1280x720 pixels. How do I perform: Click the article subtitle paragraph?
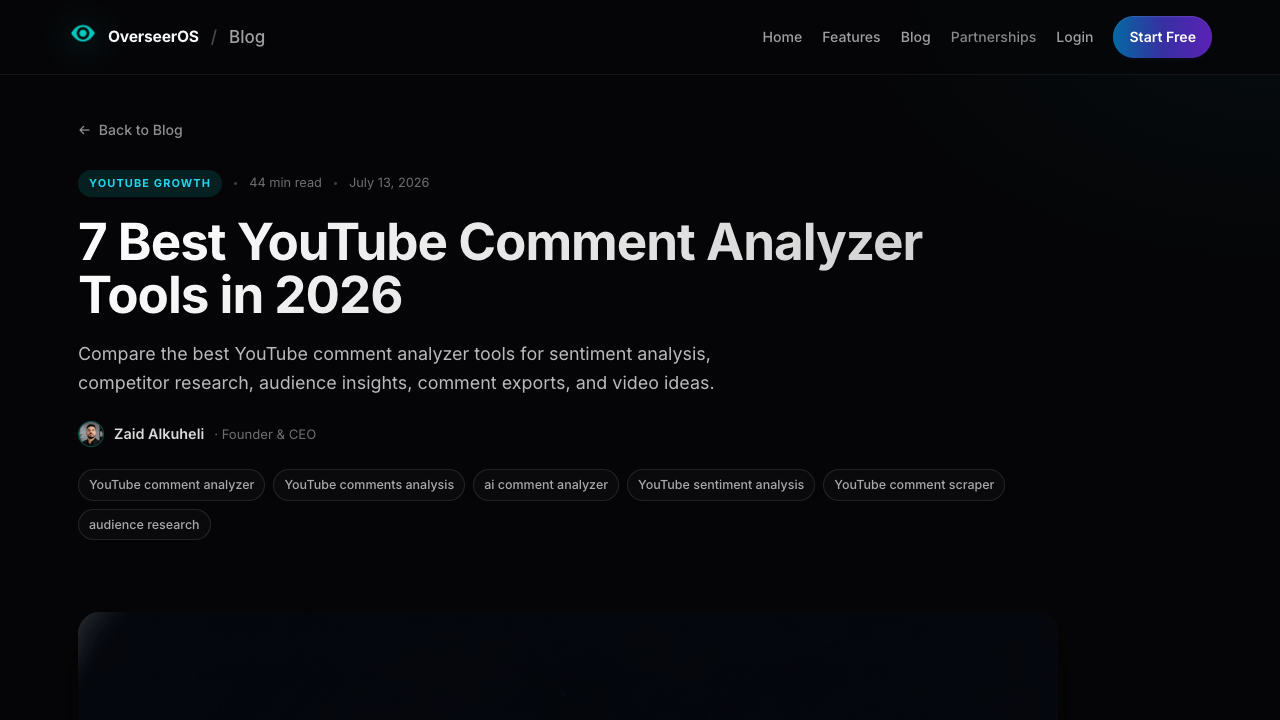(396, 368)
